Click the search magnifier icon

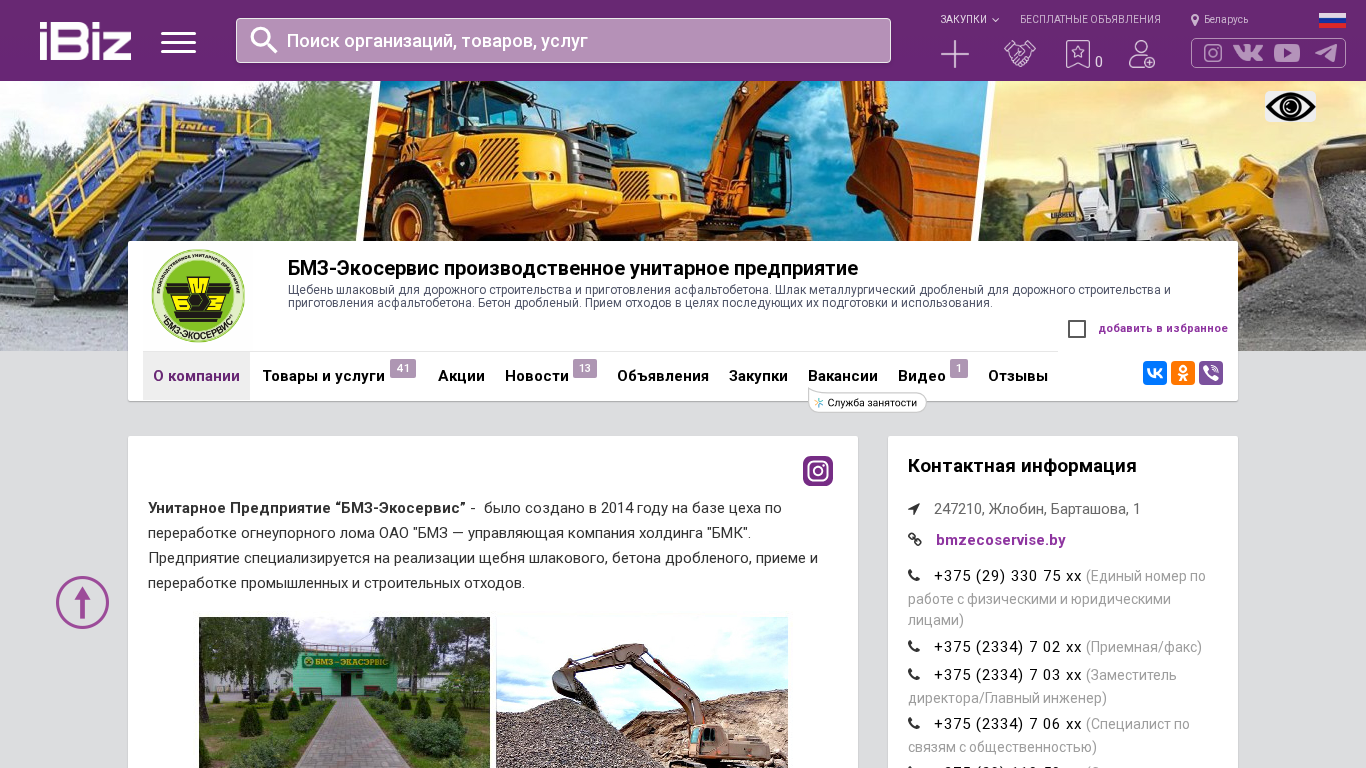264,40
